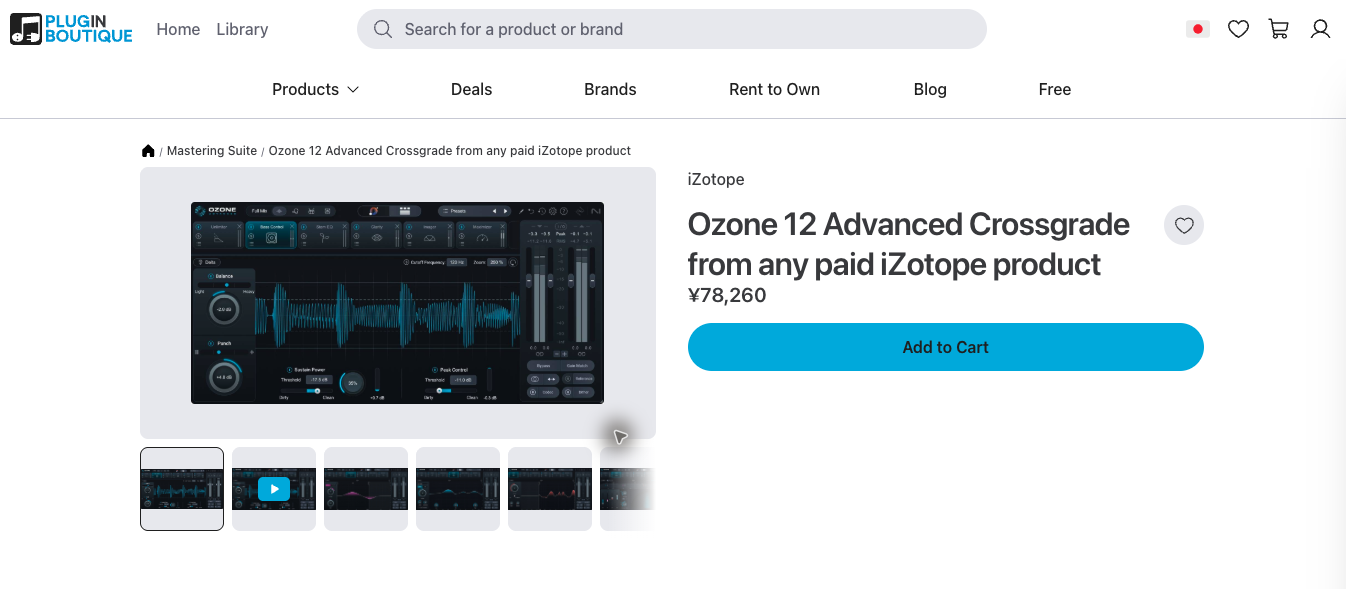1346x589 pixels.
Task: Add product to wishlist with heart button
Action: coord(1184,226)
